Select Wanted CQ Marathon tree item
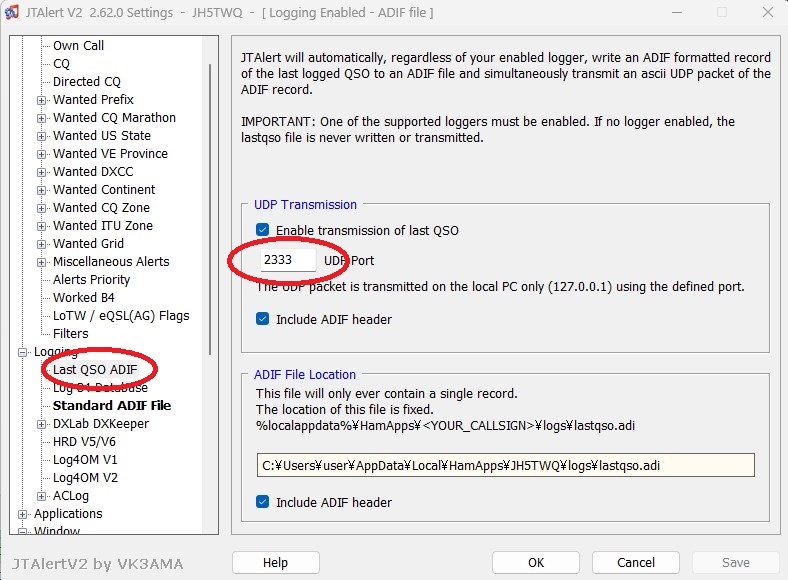Image resolution: width=788 pixels, height=580 pixels. (x=115, y=118)
